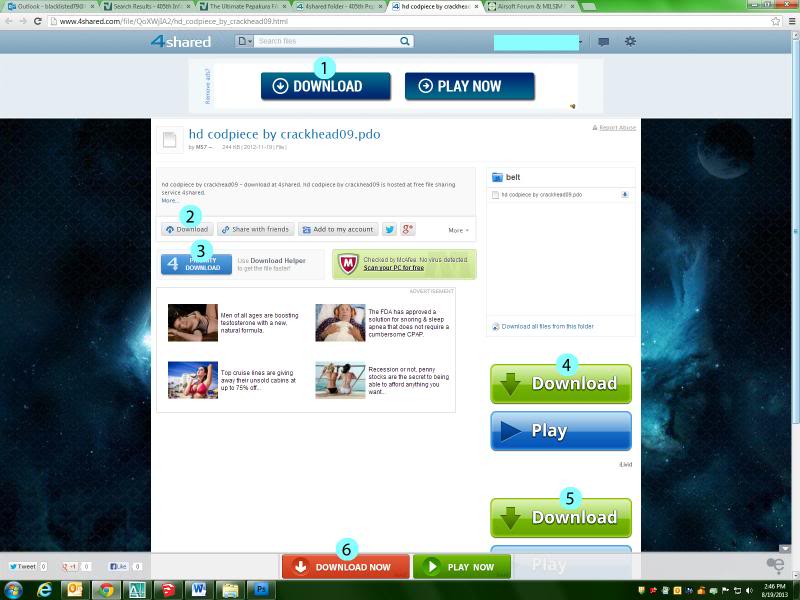Open the messages chat icon in header
The width and height of the screenshot is (800, 600).
click(604, 42)
